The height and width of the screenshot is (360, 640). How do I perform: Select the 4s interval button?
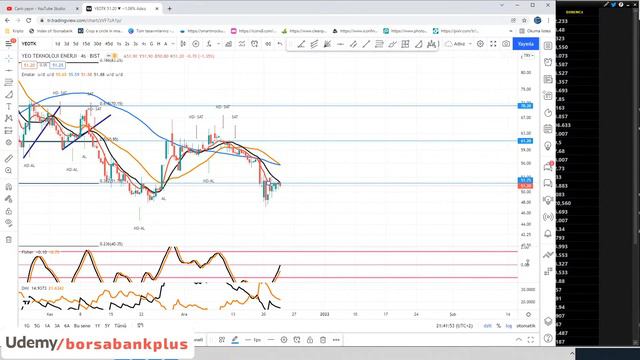143,44
